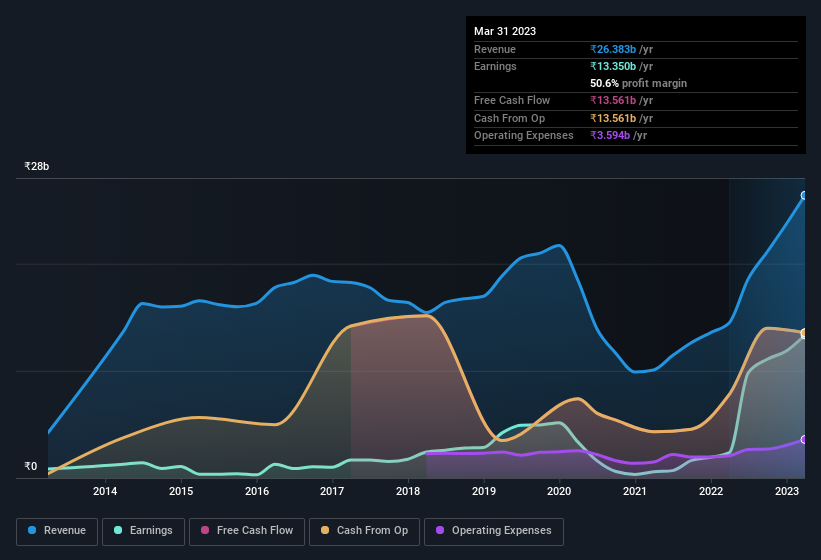Click the 2016 x-axis label

(257, 491)
